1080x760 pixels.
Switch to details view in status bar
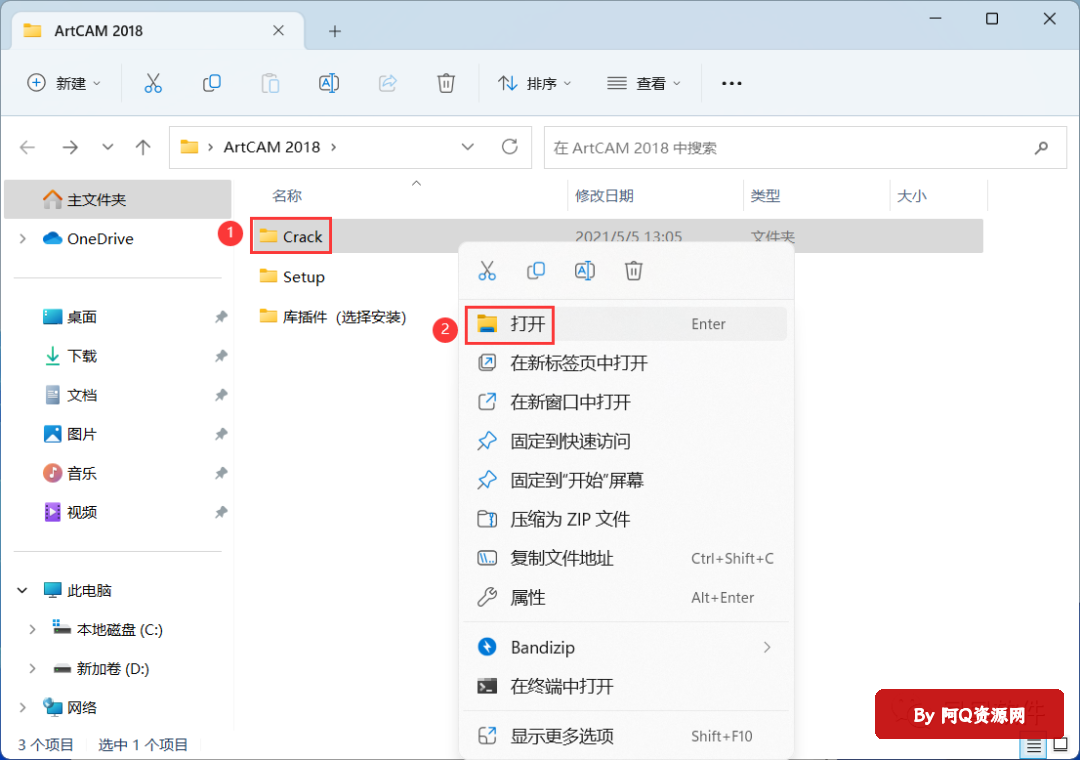[x=1034, y=746]
